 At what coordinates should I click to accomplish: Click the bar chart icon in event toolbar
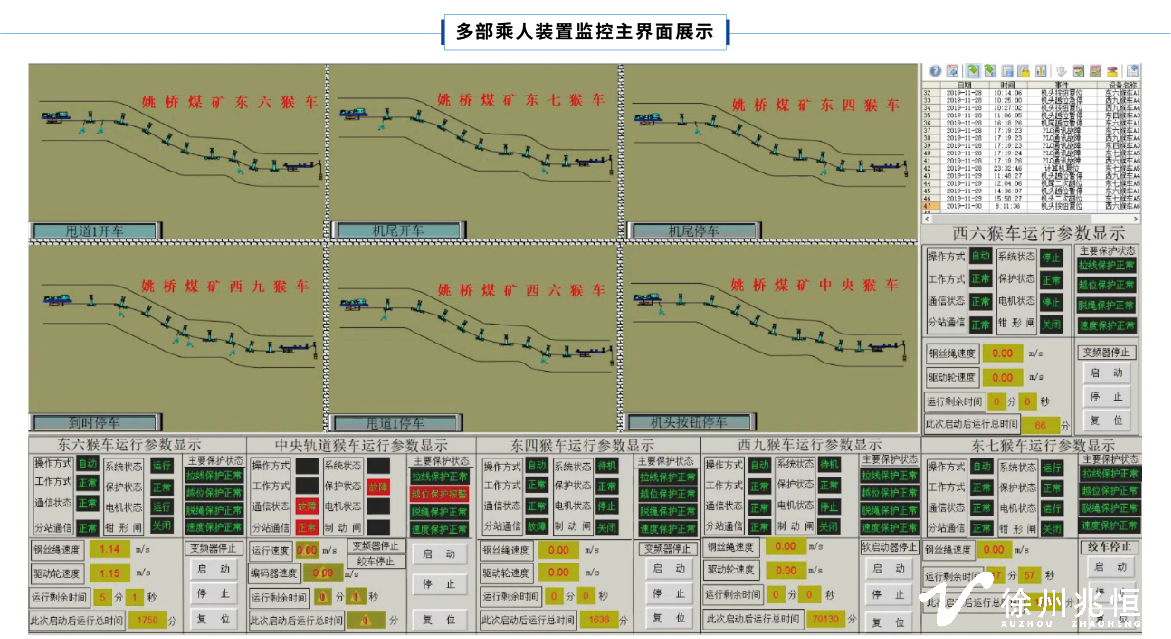[1041, 71]
